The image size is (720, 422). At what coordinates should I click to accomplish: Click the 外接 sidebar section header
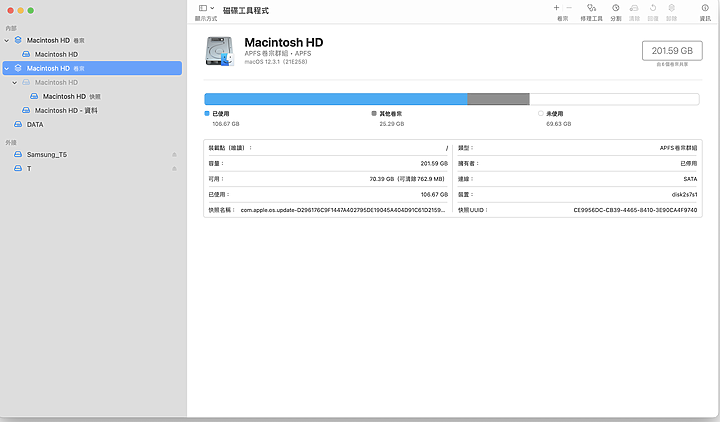[x=11, y=143]
